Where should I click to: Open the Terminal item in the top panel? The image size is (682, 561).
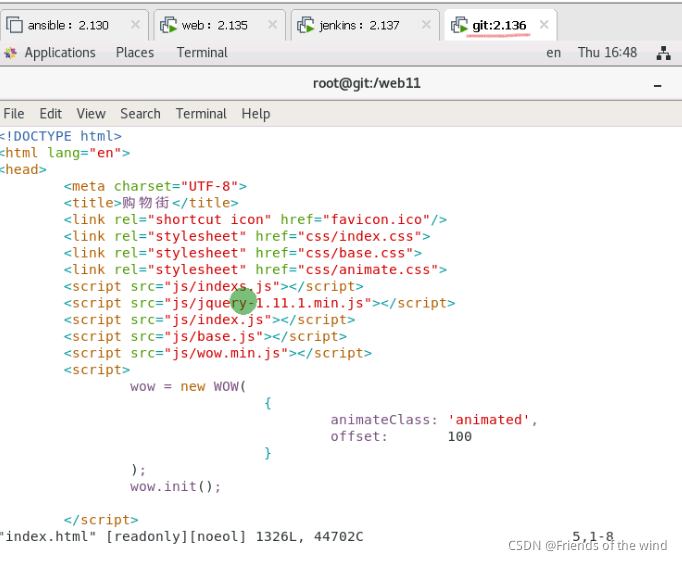tap(202, 53)
